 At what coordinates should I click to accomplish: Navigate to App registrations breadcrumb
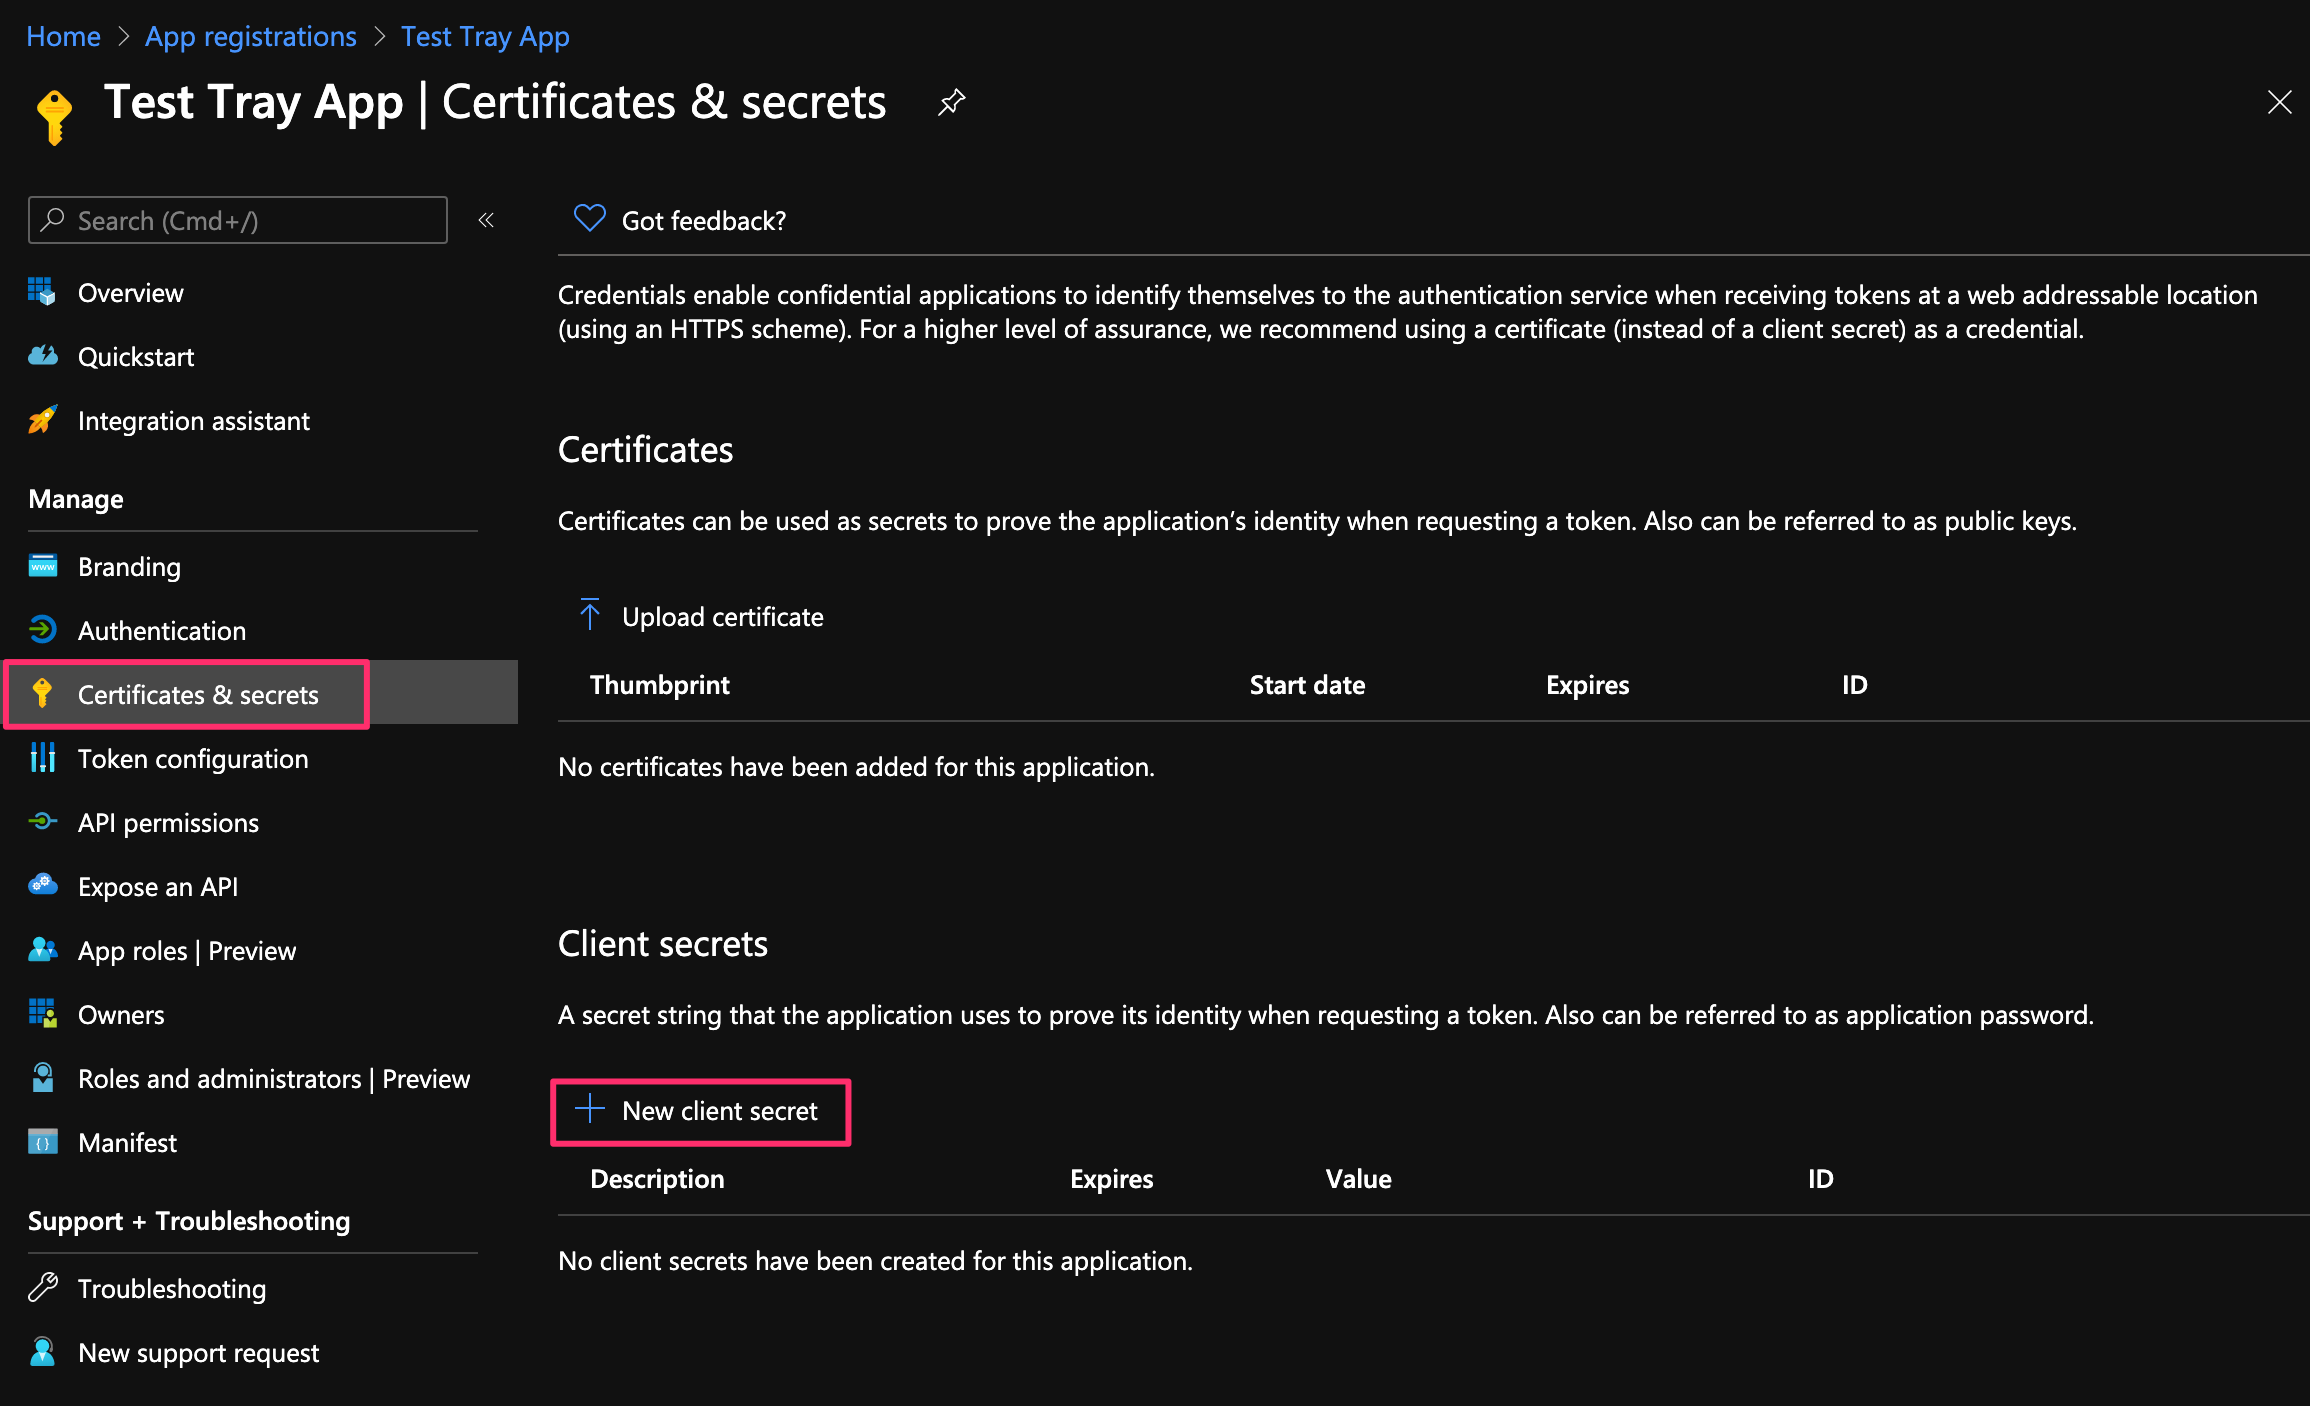250,36
